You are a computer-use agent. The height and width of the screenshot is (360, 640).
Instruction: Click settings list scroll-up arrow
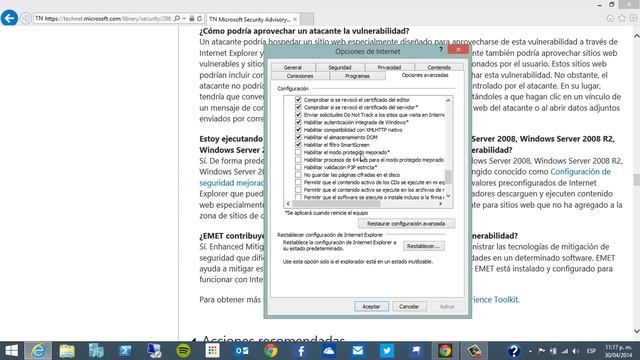click(448, 100)
